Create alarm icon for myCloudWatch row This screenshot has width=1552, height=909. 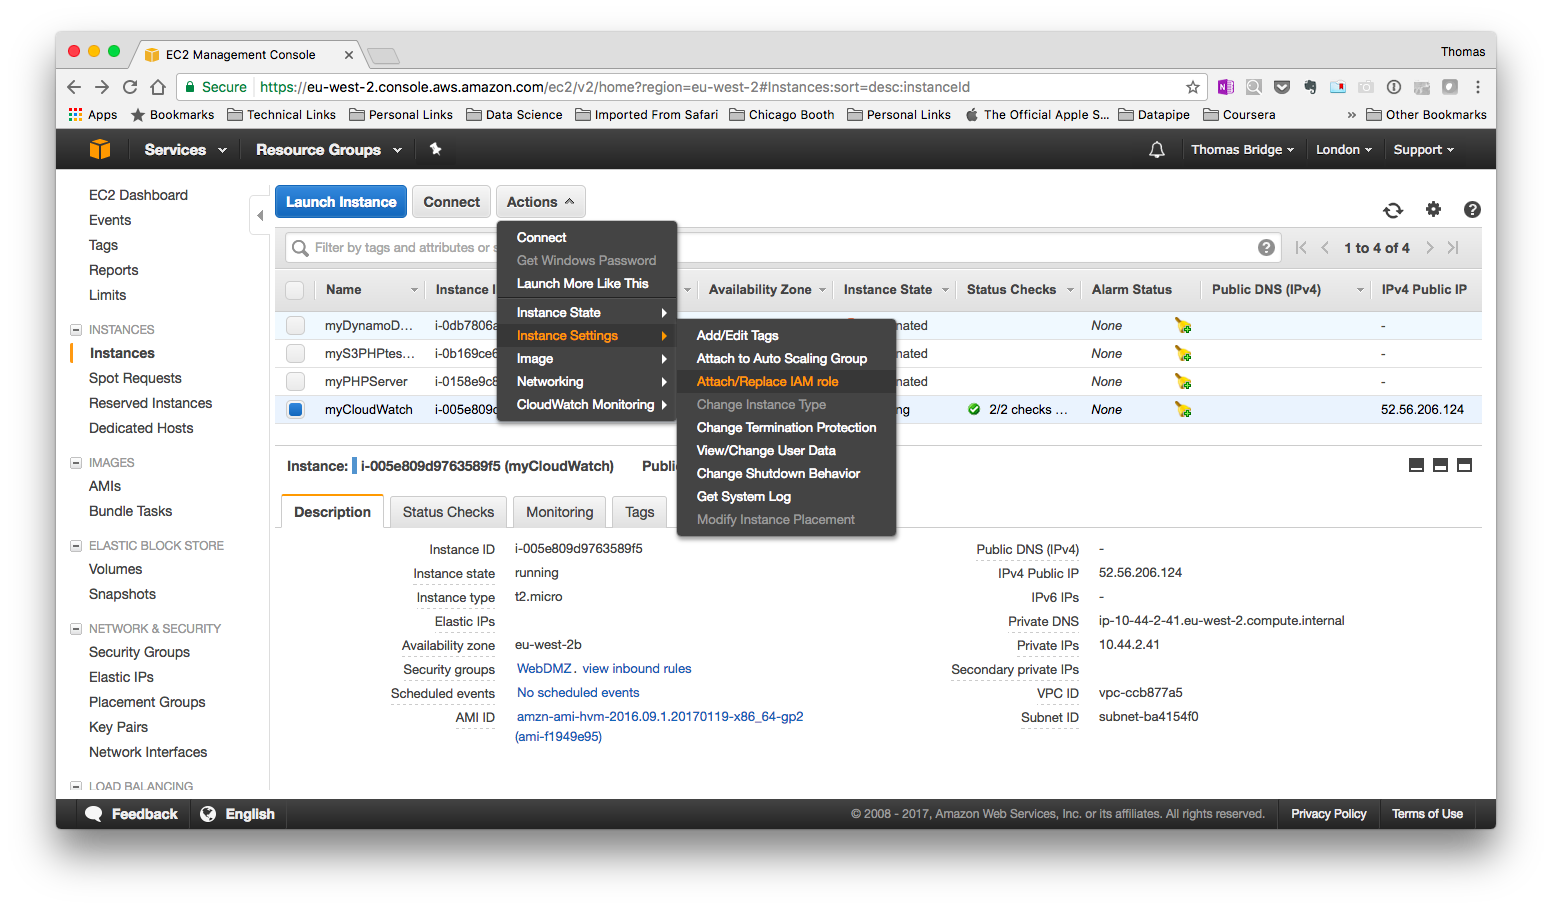point(1183,409)
